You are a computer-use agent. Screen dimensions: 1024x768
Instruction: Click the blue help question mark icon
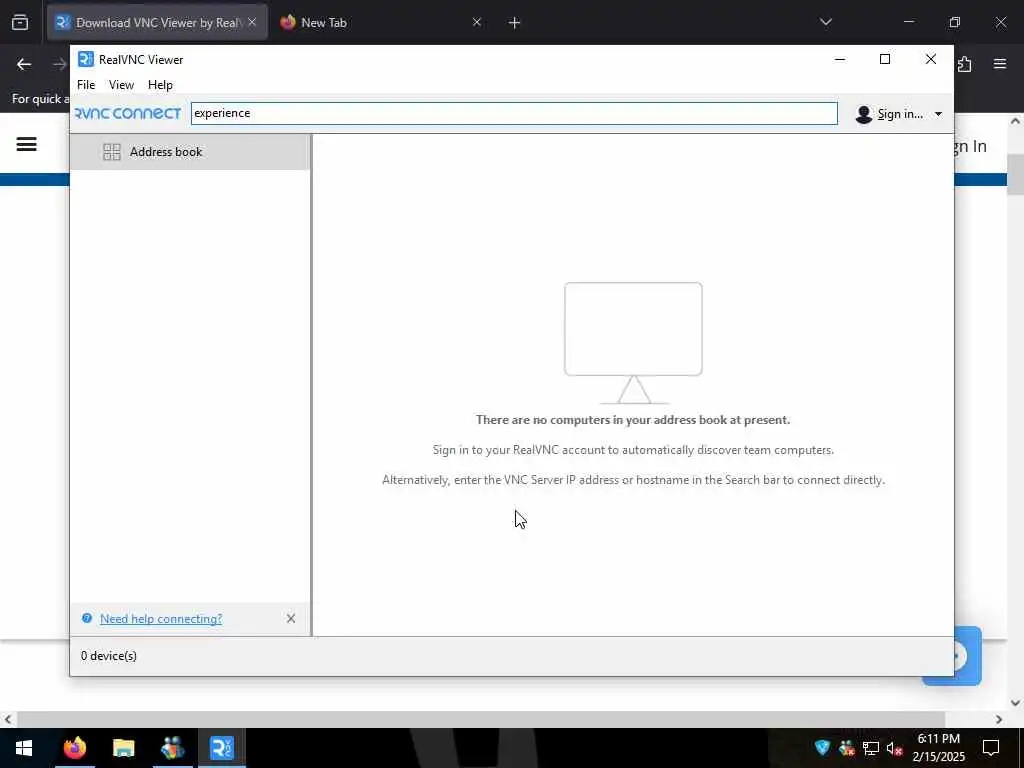click(x=86, y=618)
